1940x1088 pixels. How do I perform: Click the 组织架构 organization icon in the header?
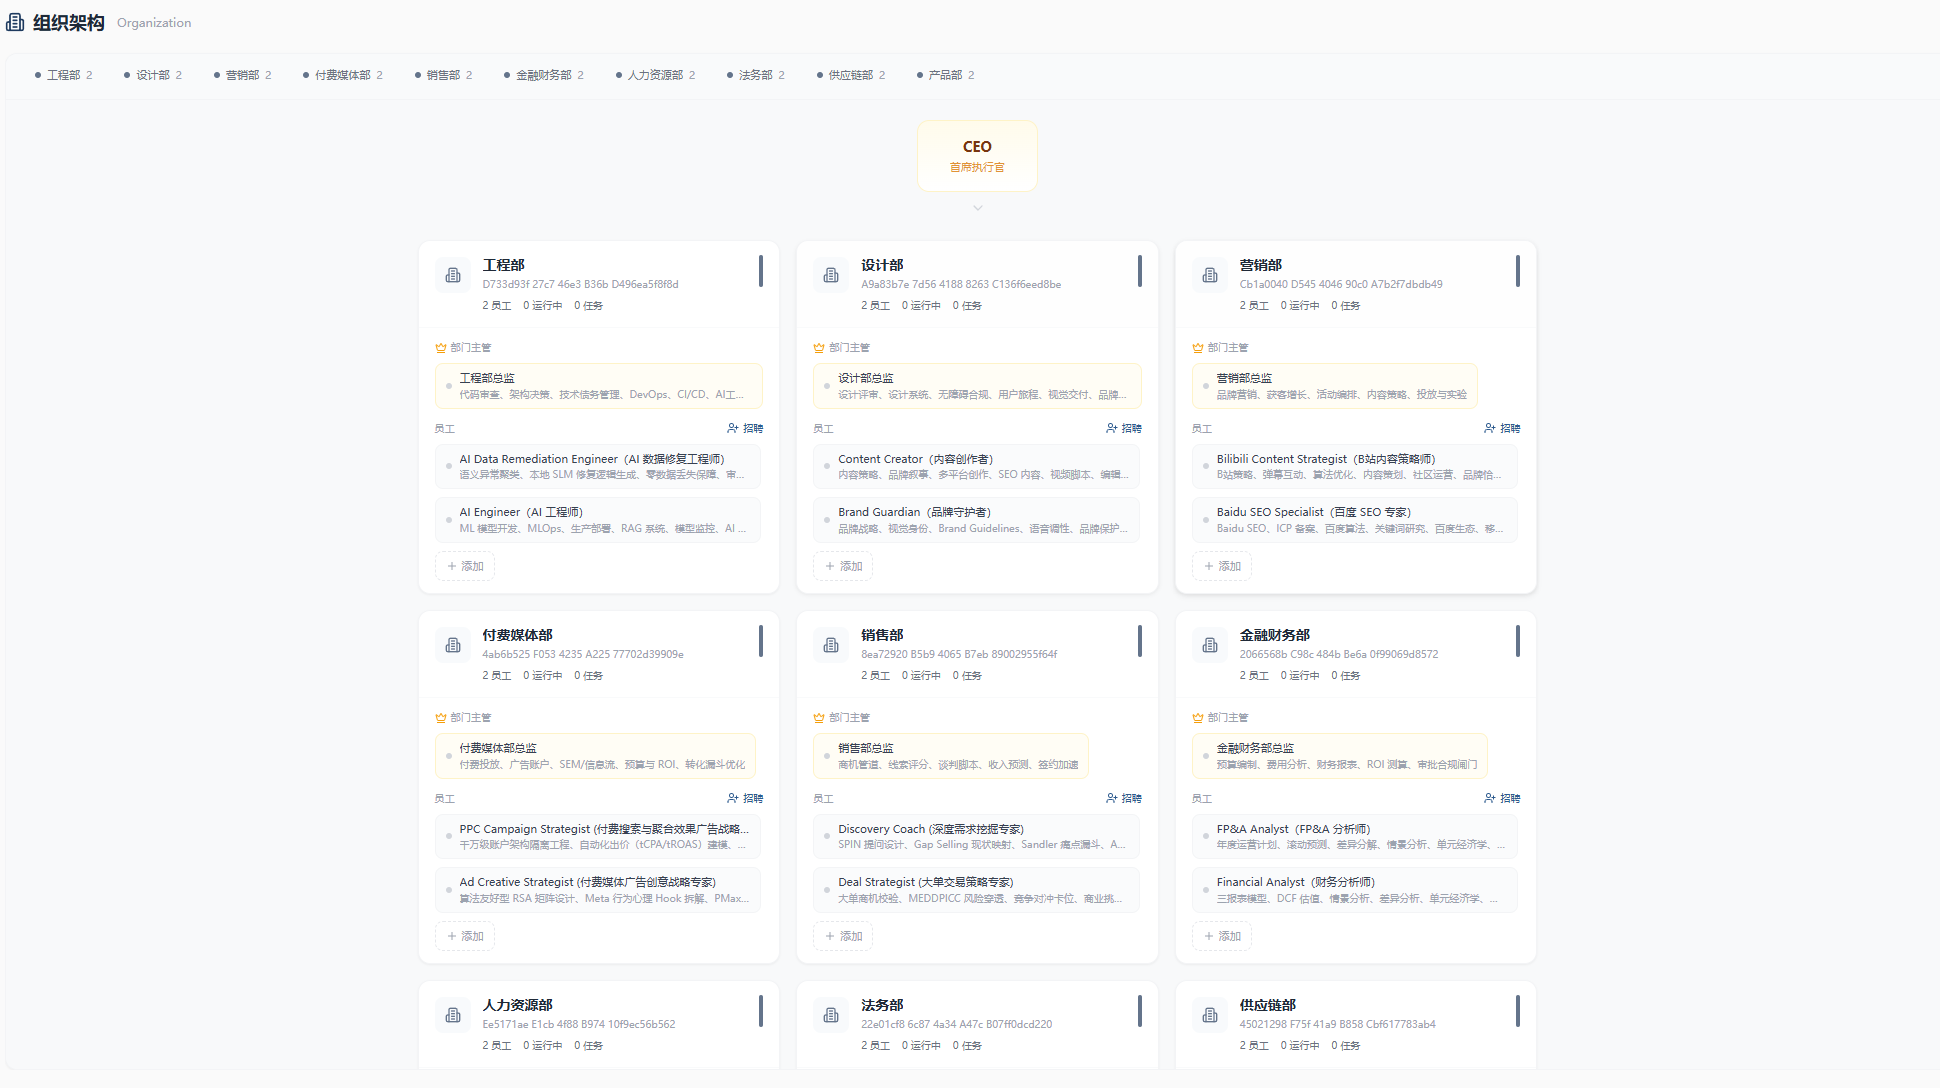[x=15, y=22]
